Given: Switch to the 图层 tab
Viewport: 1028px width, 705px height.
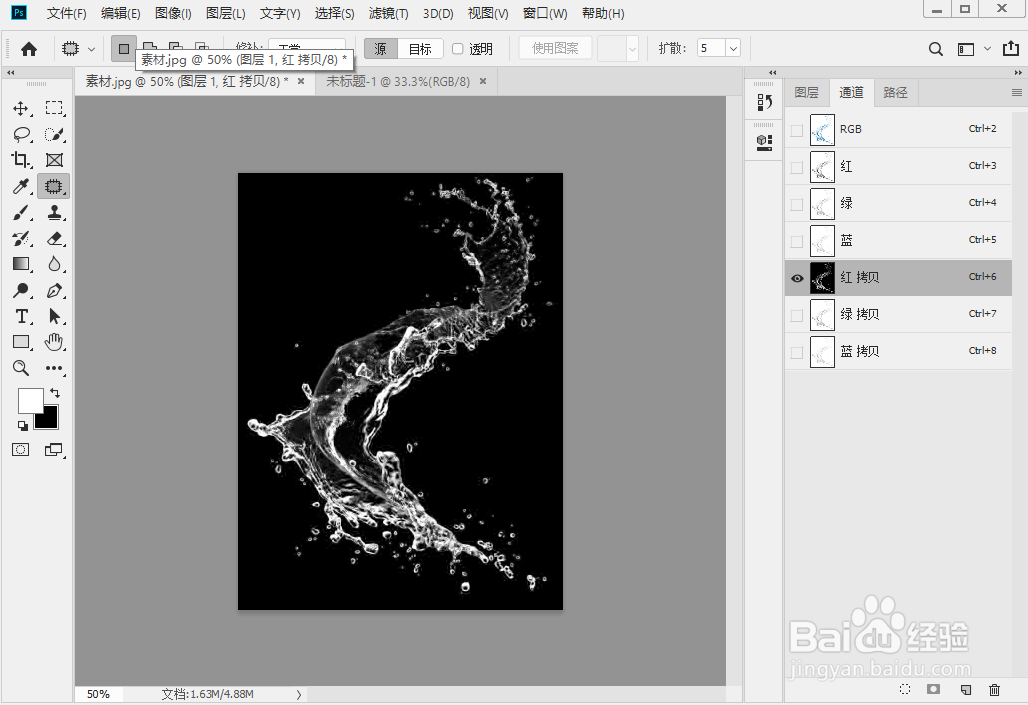Looking at the screenshot, I should (806, 92).
